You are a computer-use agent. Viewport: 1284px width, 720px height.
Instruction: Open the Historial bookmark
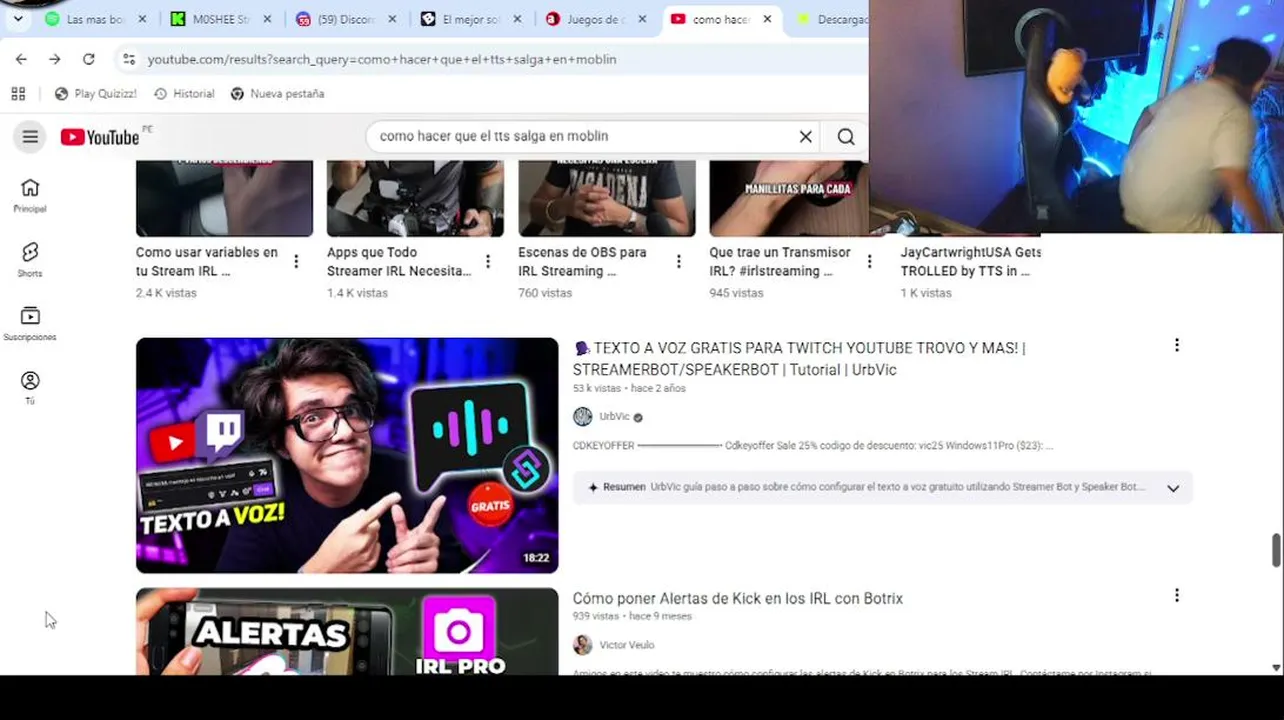[x=184, y=94]
